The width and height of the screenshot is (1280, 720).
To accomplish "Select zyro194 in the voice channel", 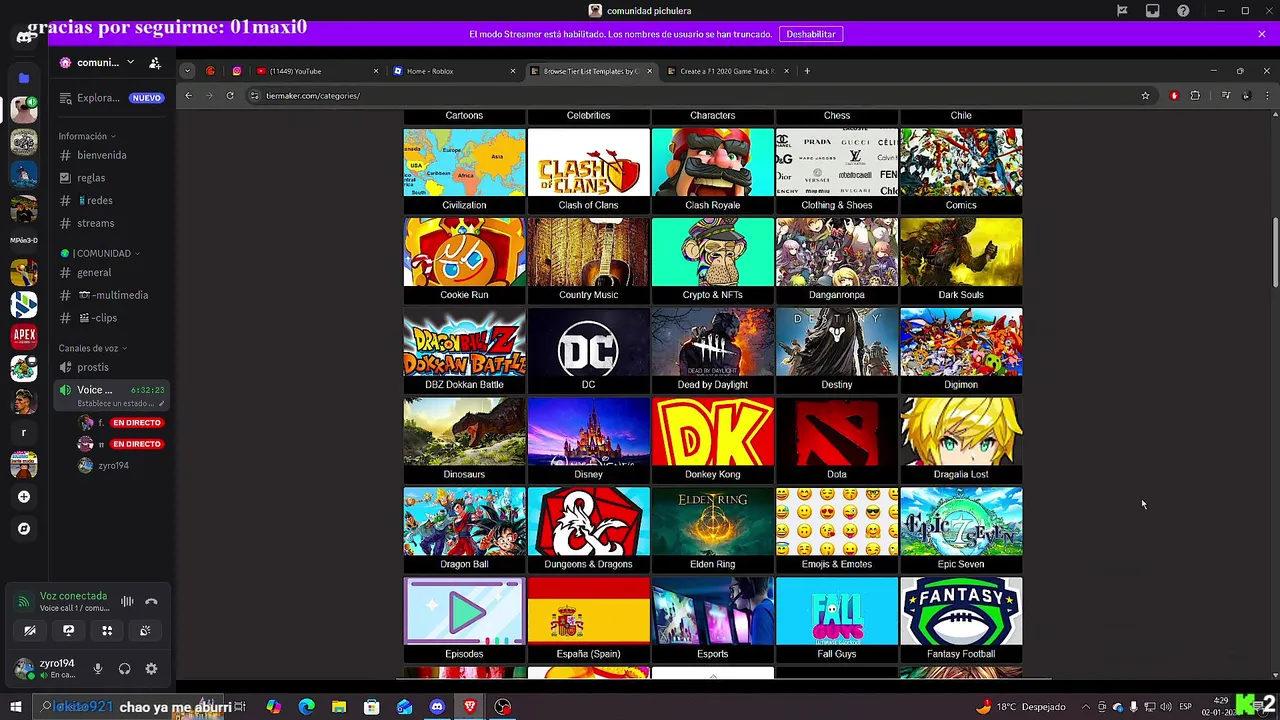I will [111, 465].
